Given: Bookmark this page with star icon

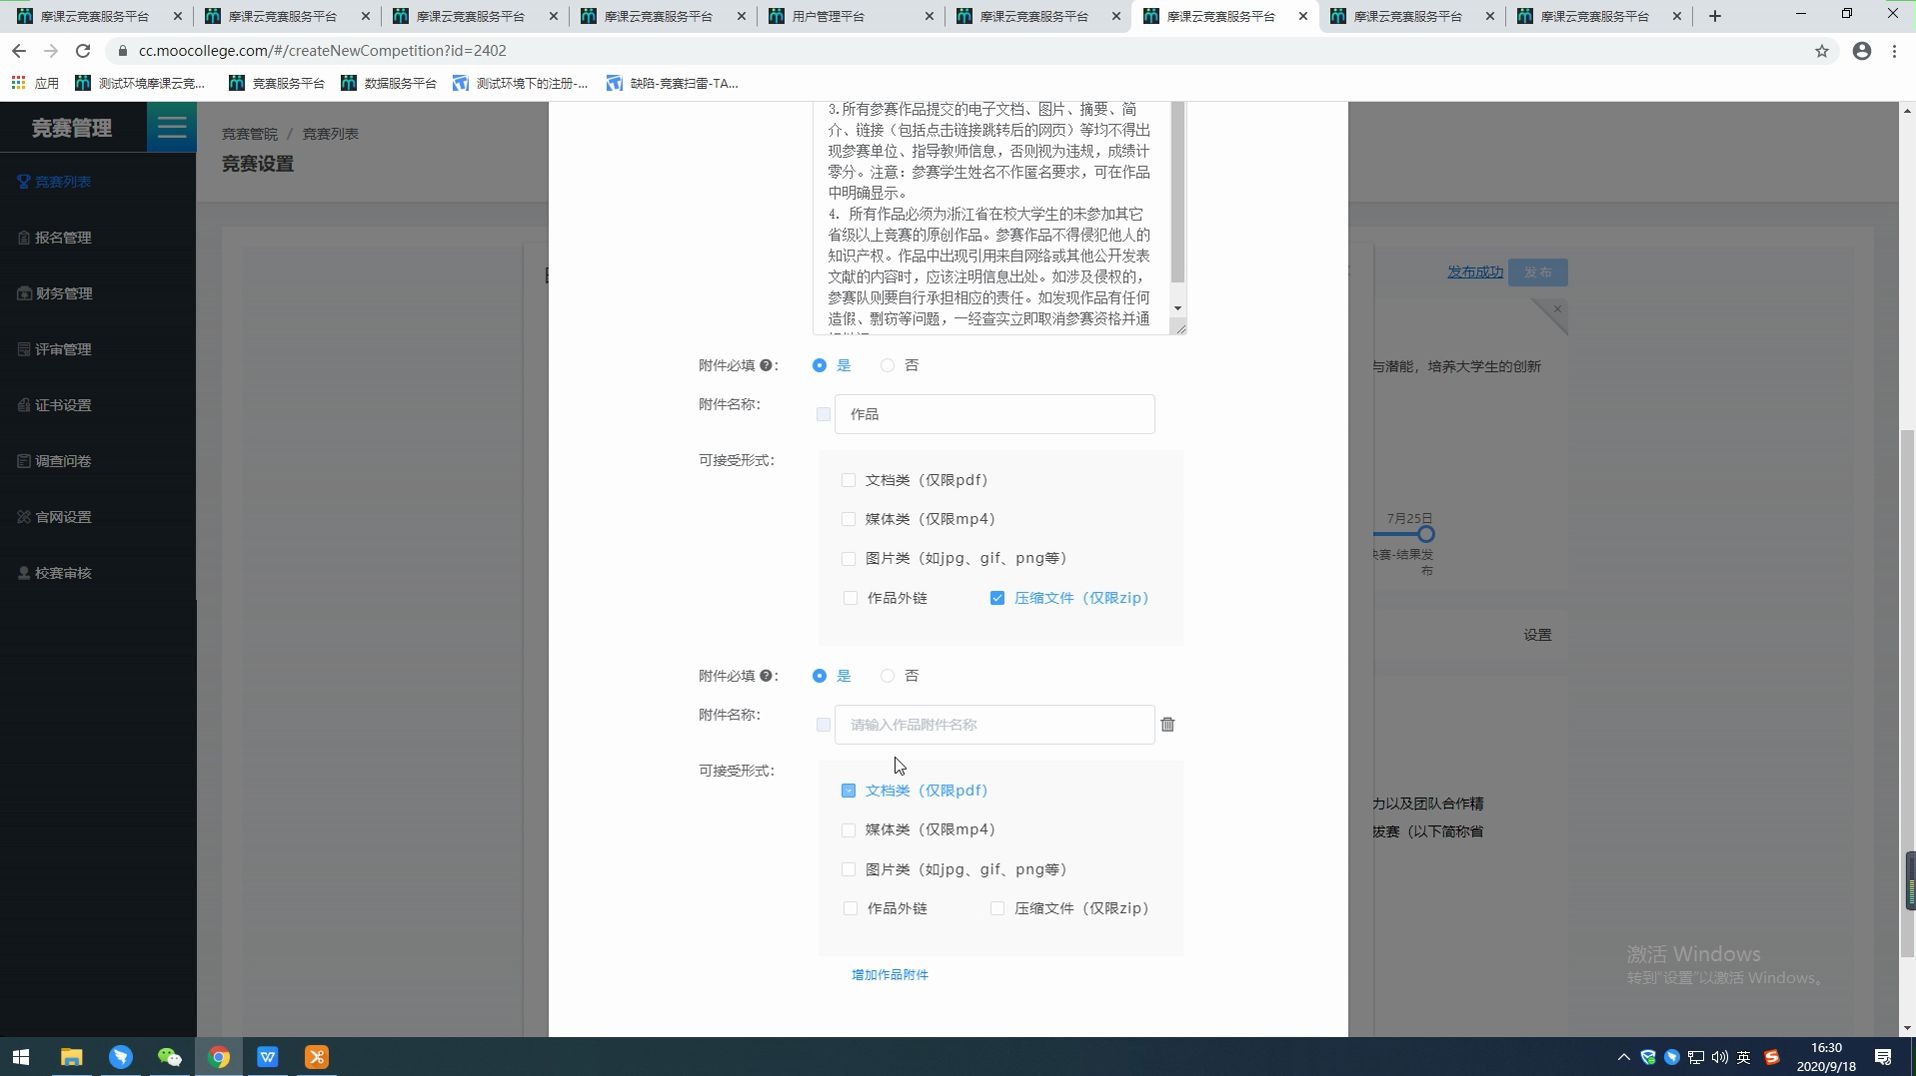Looking at the screenshot, I should tap(1822, 51).
